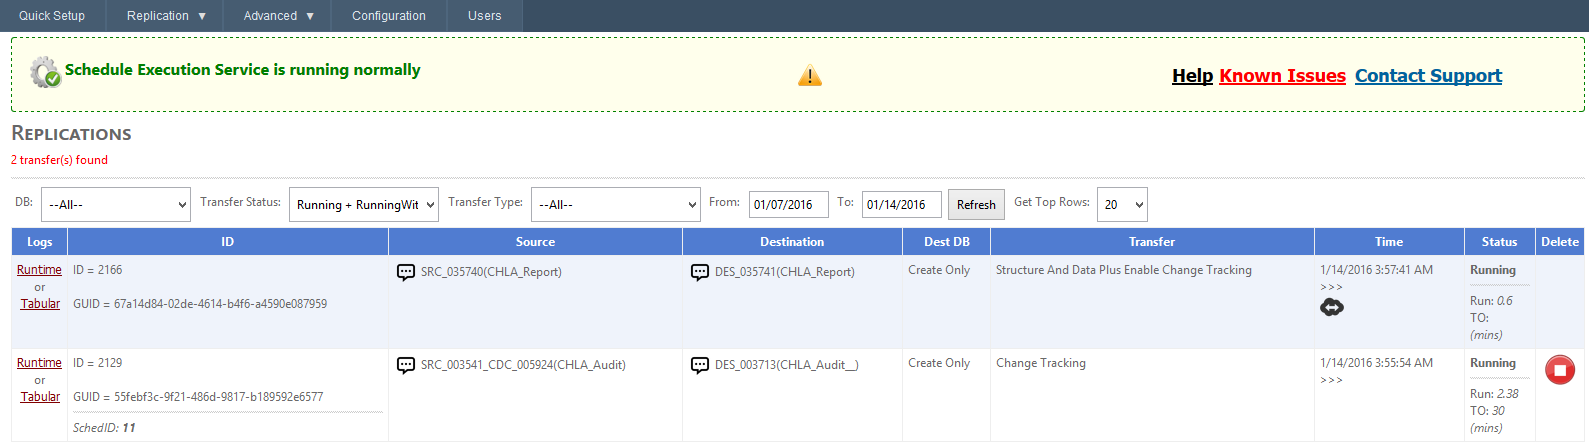The height and width of the screenshot is (443, 1589).
Task: Click the speech bubble icon beside DES_035741
Action: (700, 272)
